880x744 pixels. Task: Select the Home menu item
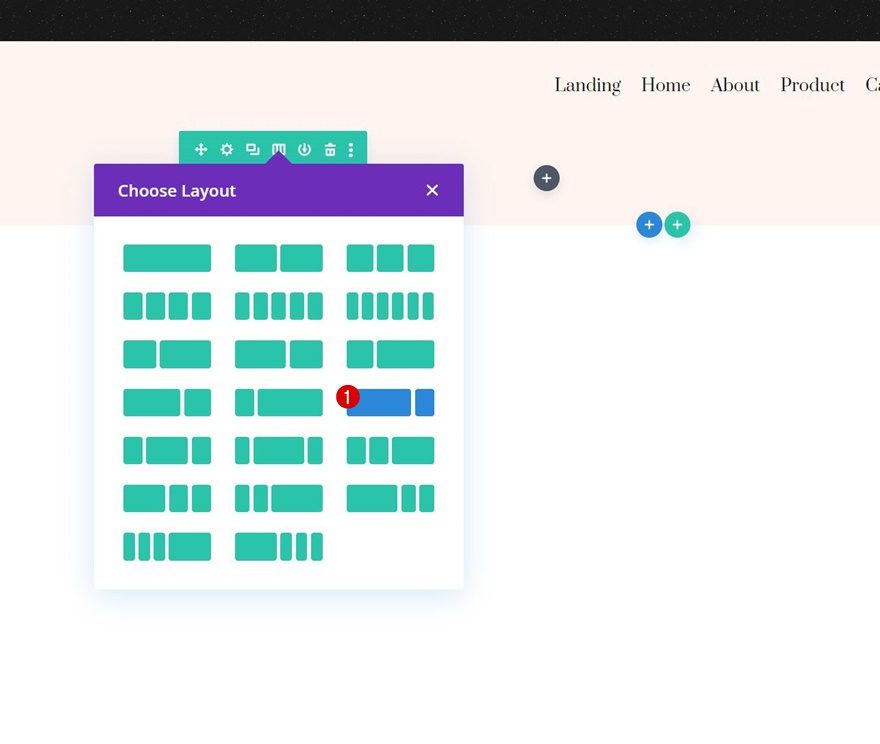pyautogui.click(x=665, y=86)
